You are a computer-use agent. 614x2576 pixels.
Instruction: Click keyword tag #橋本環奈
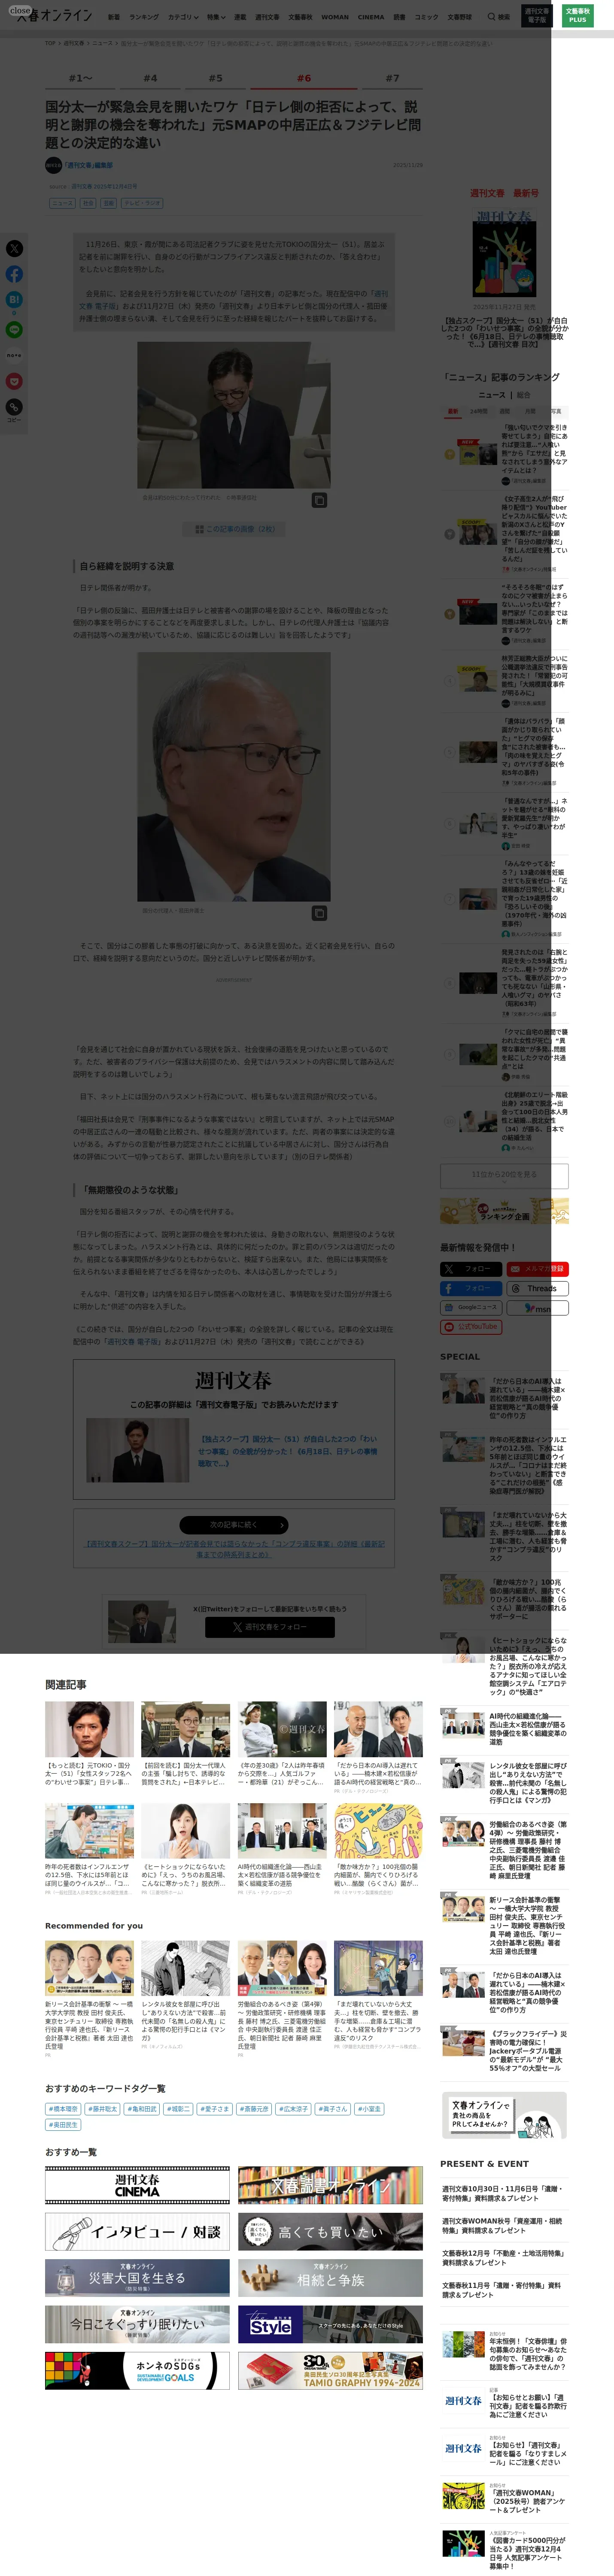pyautogui.click(x=63, y=2109)
